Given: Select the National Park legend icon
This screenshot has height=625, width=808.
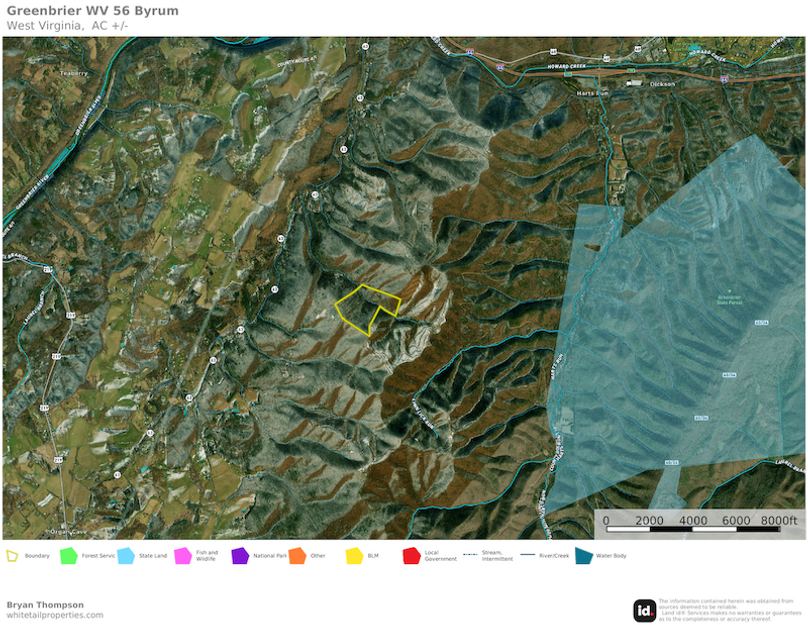Looking at the screenshot, I should pos(240,556).
